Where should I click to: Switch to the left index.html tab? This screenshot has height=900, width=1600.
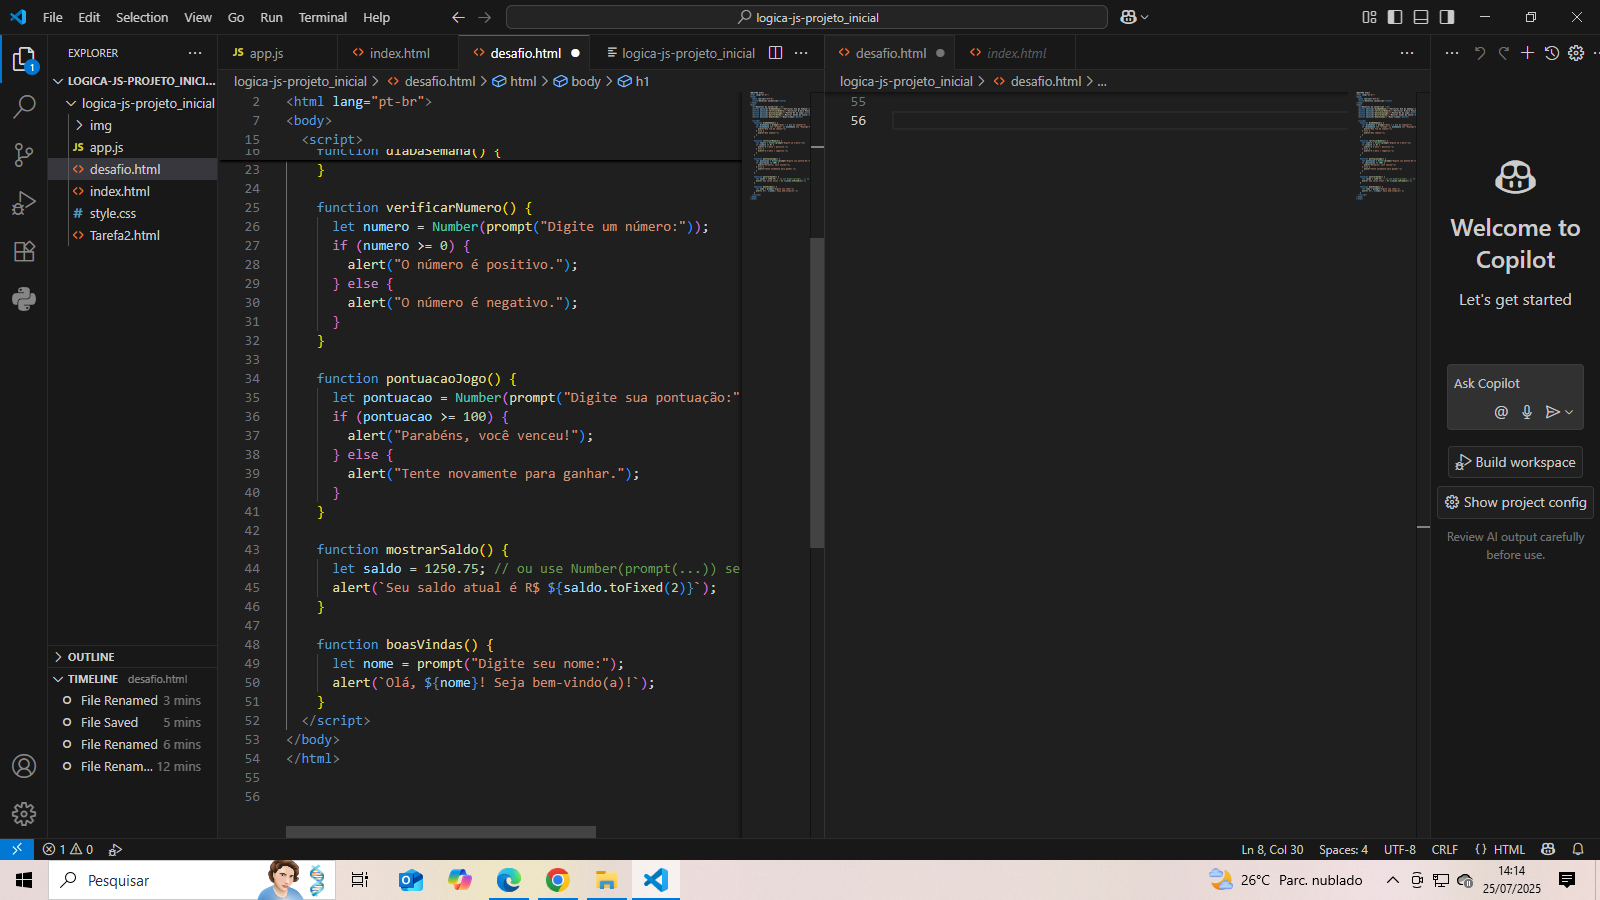pos(398,53)
